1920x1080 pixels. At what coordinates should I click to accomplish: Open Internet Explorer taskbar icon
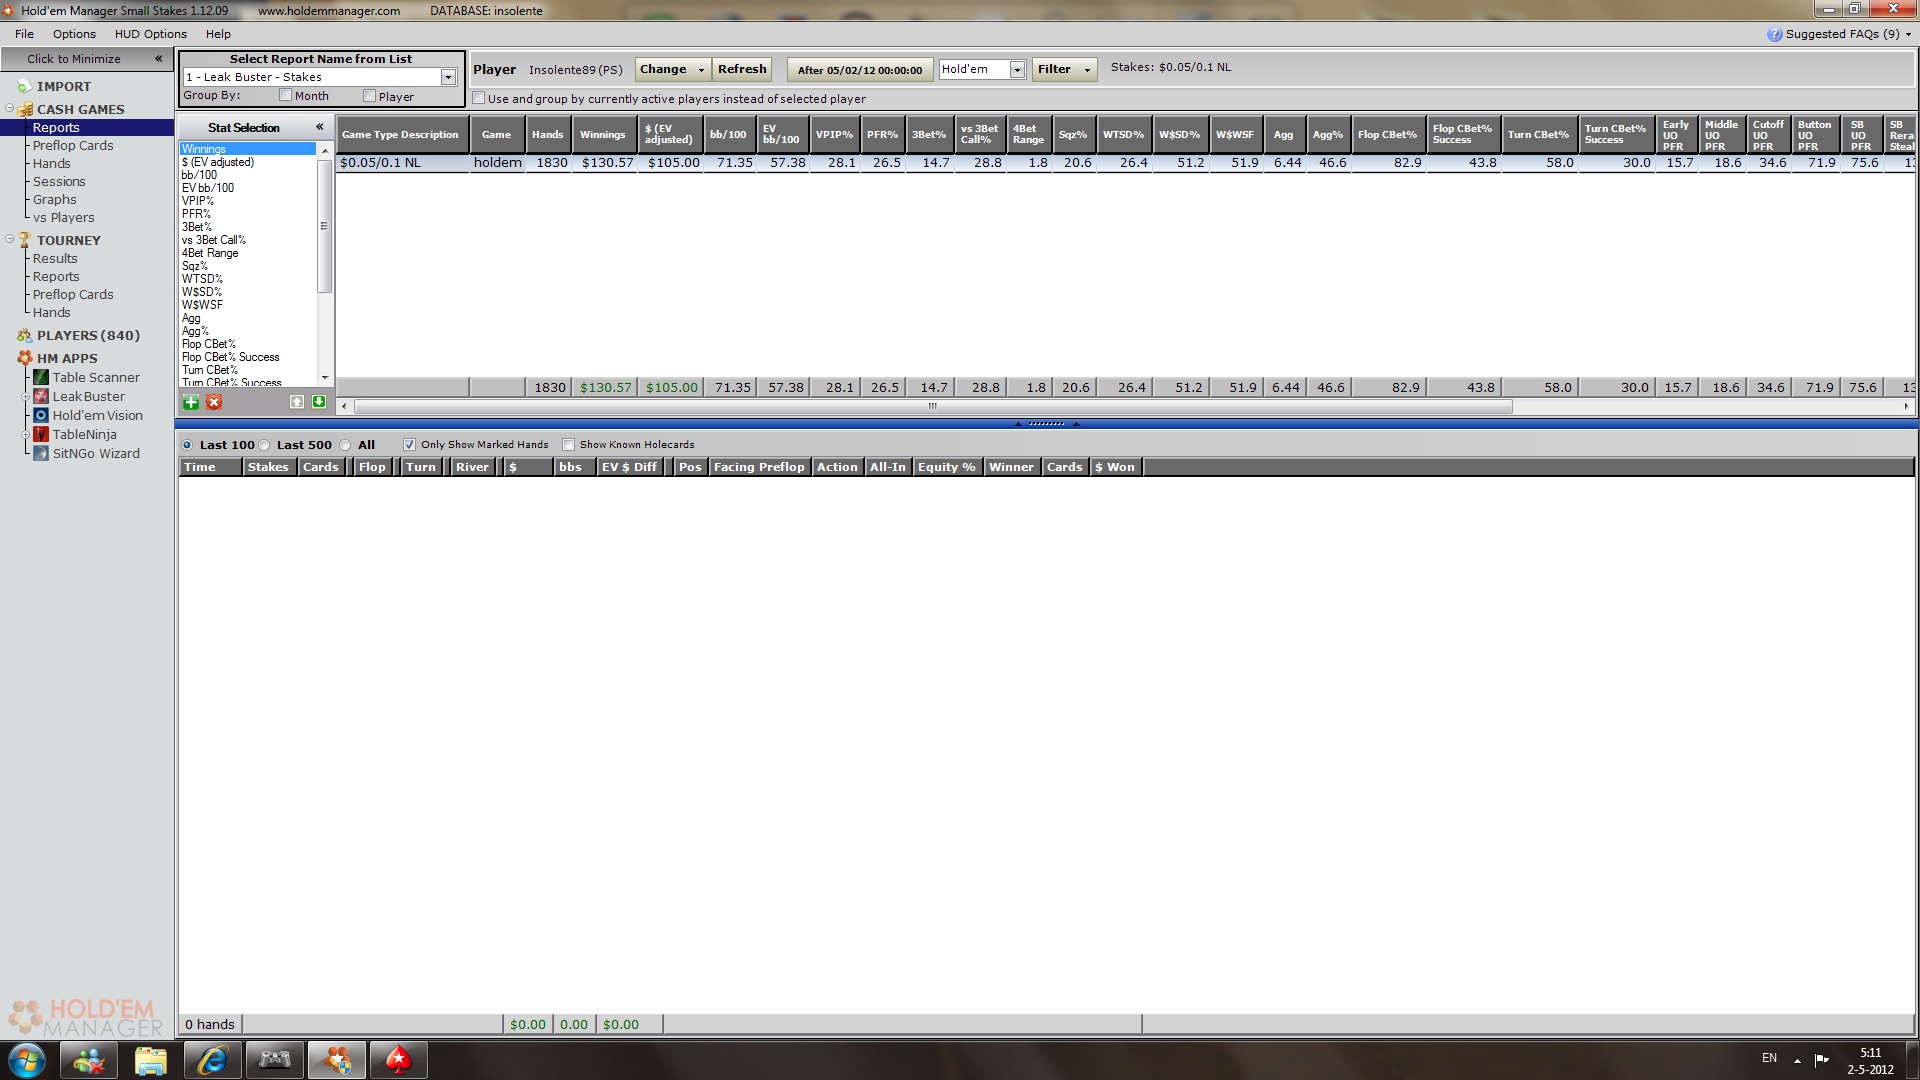click(213, 1060)
